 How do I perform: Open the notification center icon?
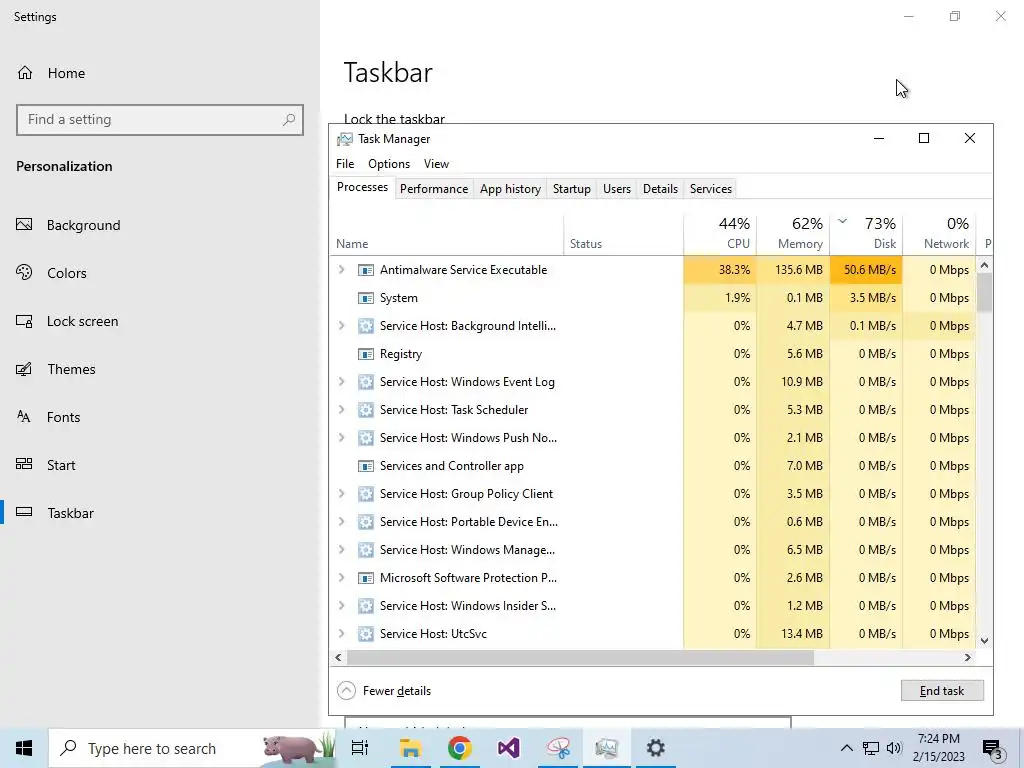(993, 748)
